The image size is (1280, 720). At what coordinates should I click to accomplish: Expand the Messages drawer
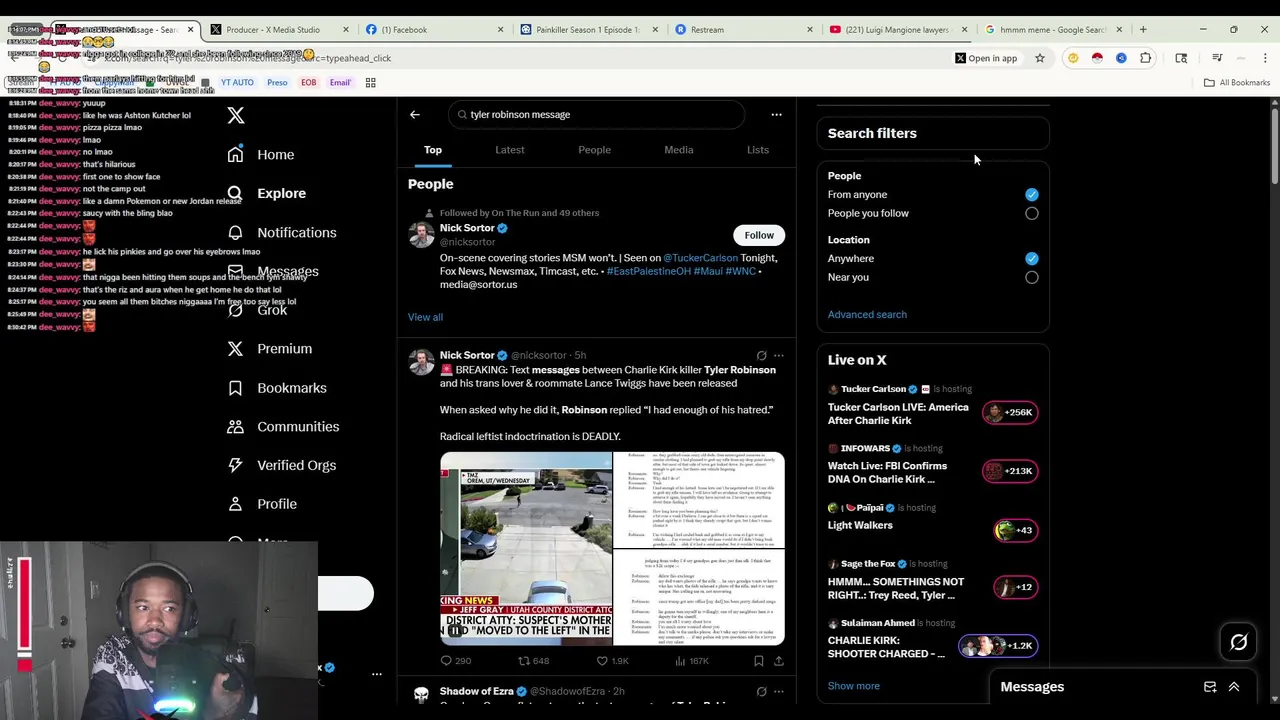[x=1234, y=687]
